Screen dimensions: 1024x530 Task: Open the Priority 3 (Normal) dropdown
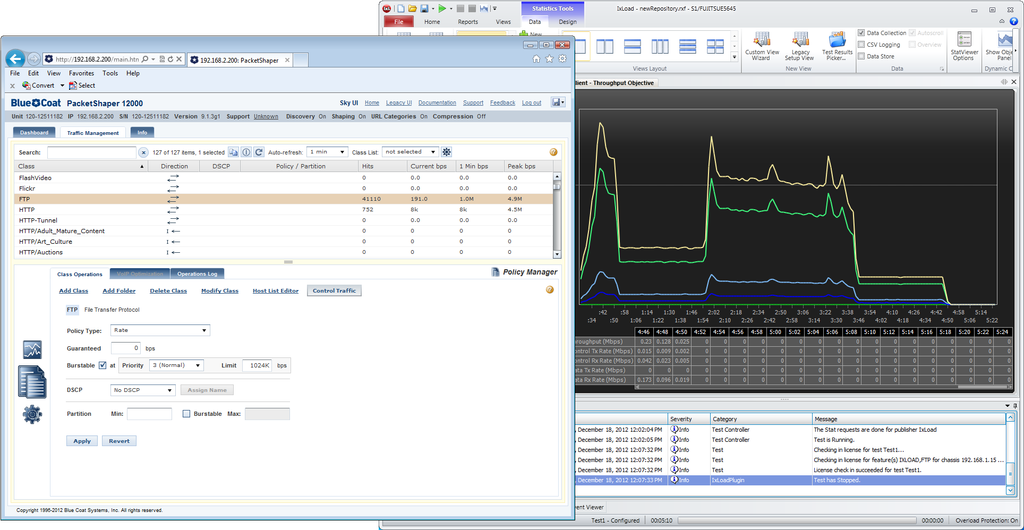(x=176, y=366)
